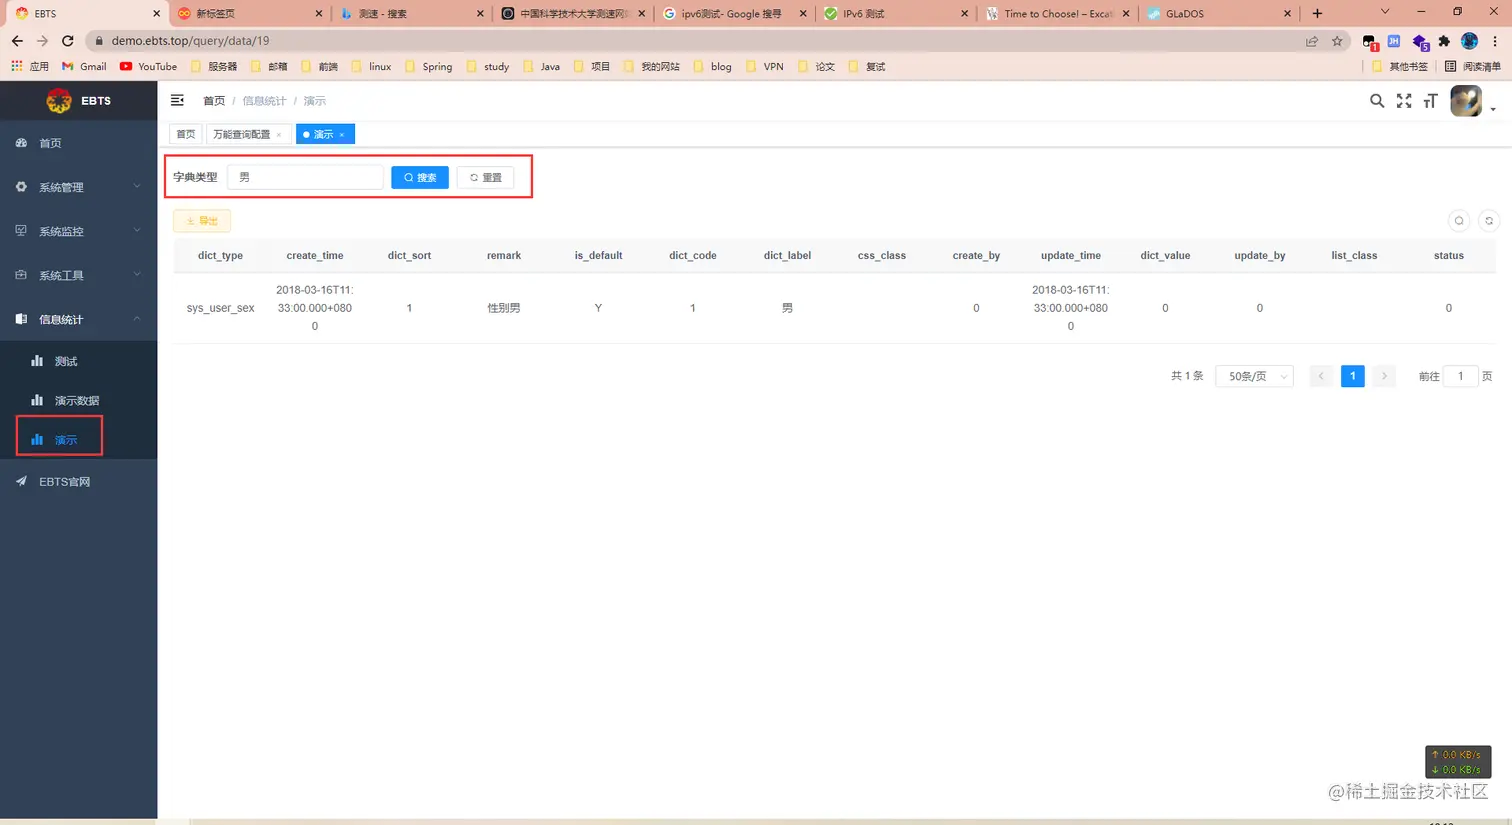Expand 系统监控 sidebar menu
This screenshot has height=825, width=1512.
pos(78,231)
